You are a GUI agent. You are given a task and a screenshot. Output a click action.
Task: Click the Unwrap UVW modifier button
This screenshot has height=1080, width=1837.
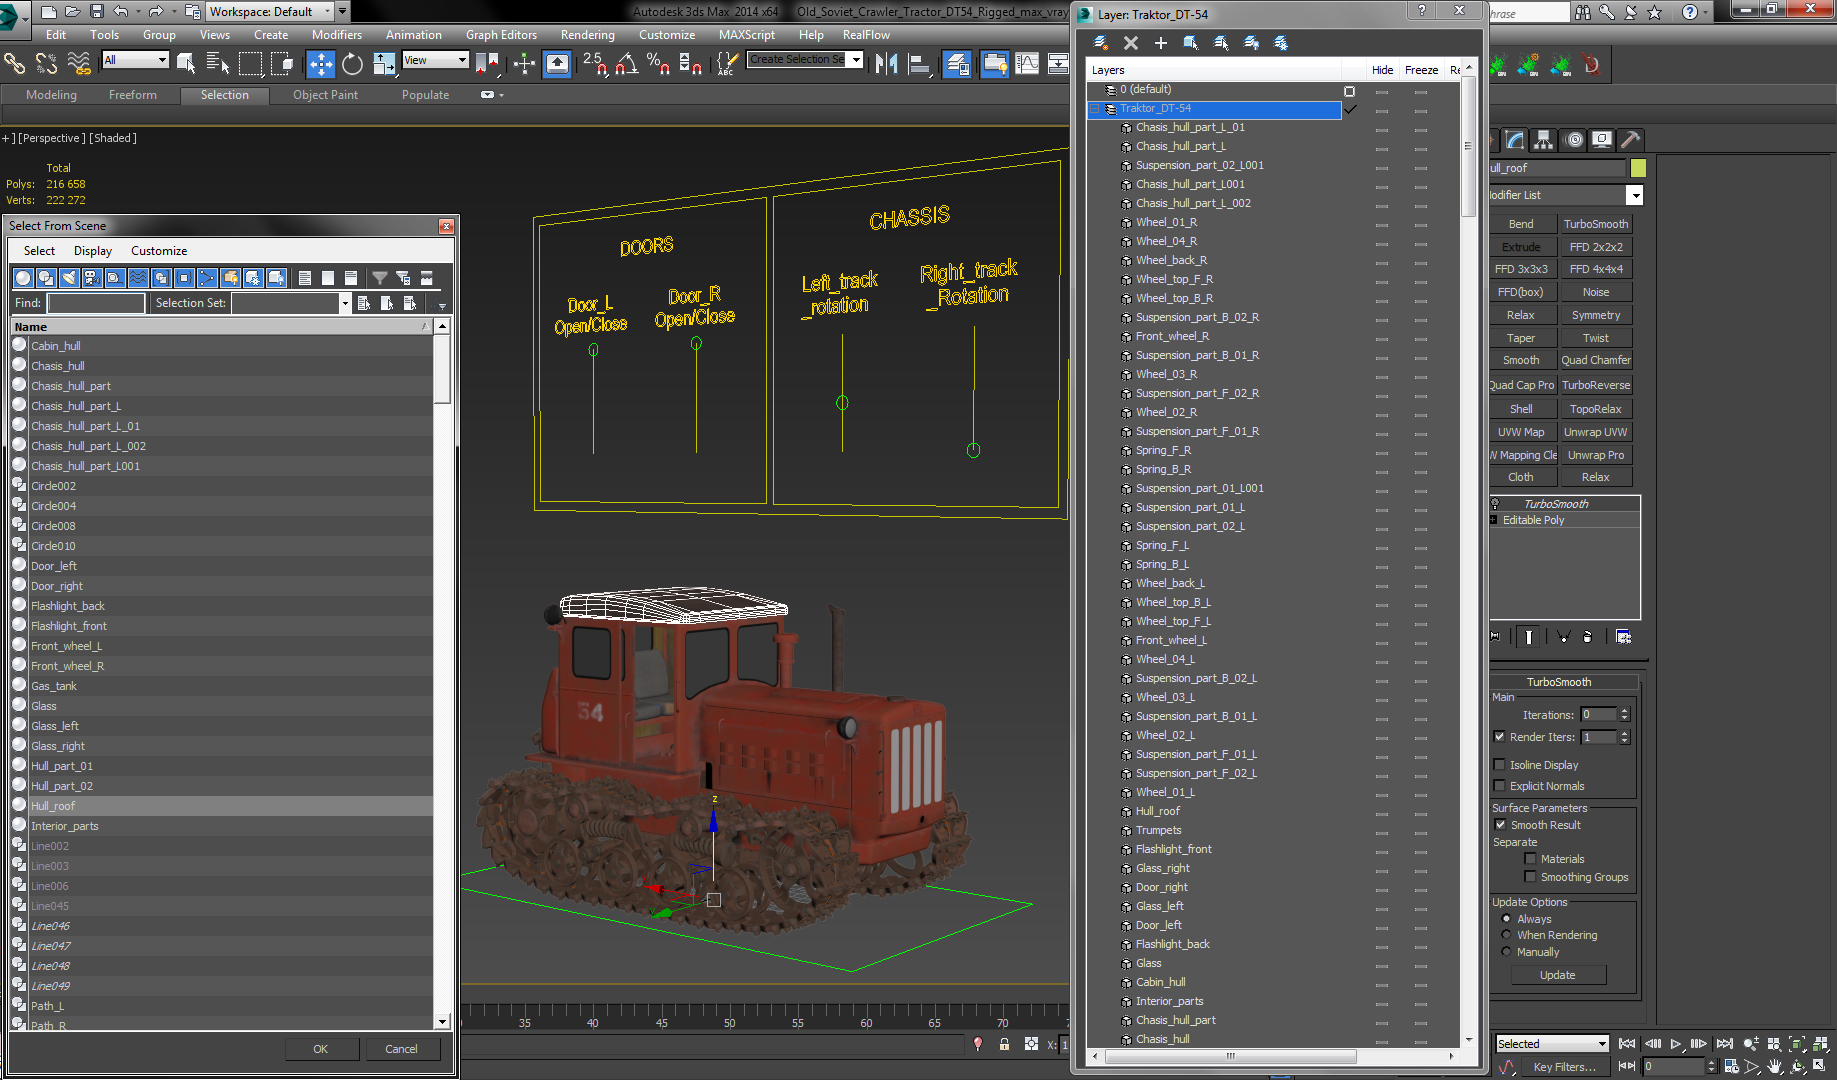tap(1595, 432)
